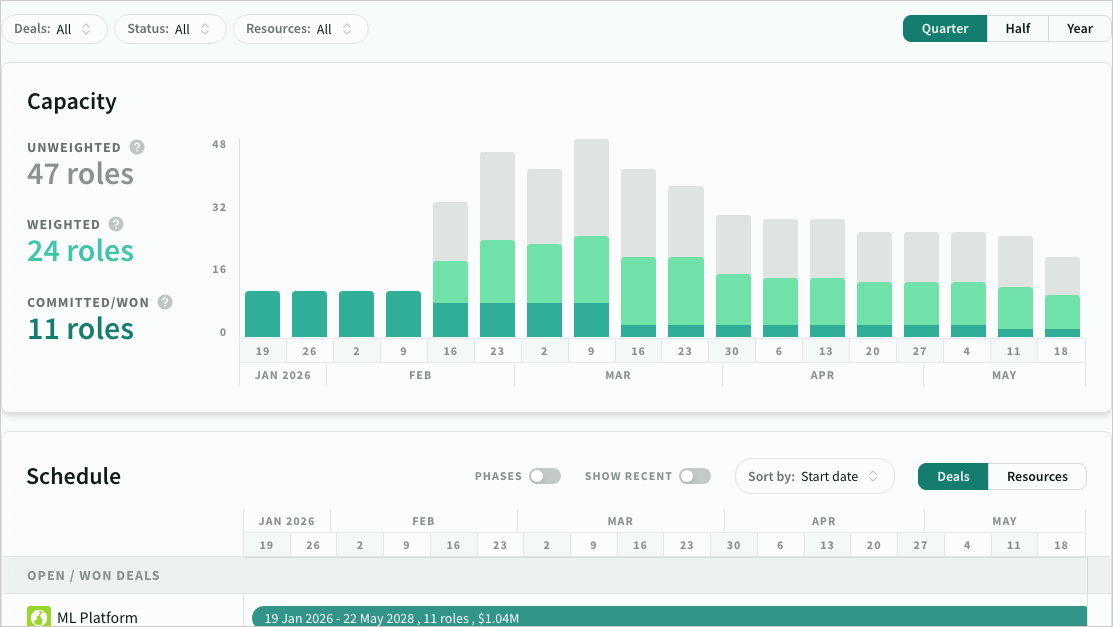Open the Unweighted metric help tooltip
Viewport: 1113px width, 627px height.
point(137,147)
